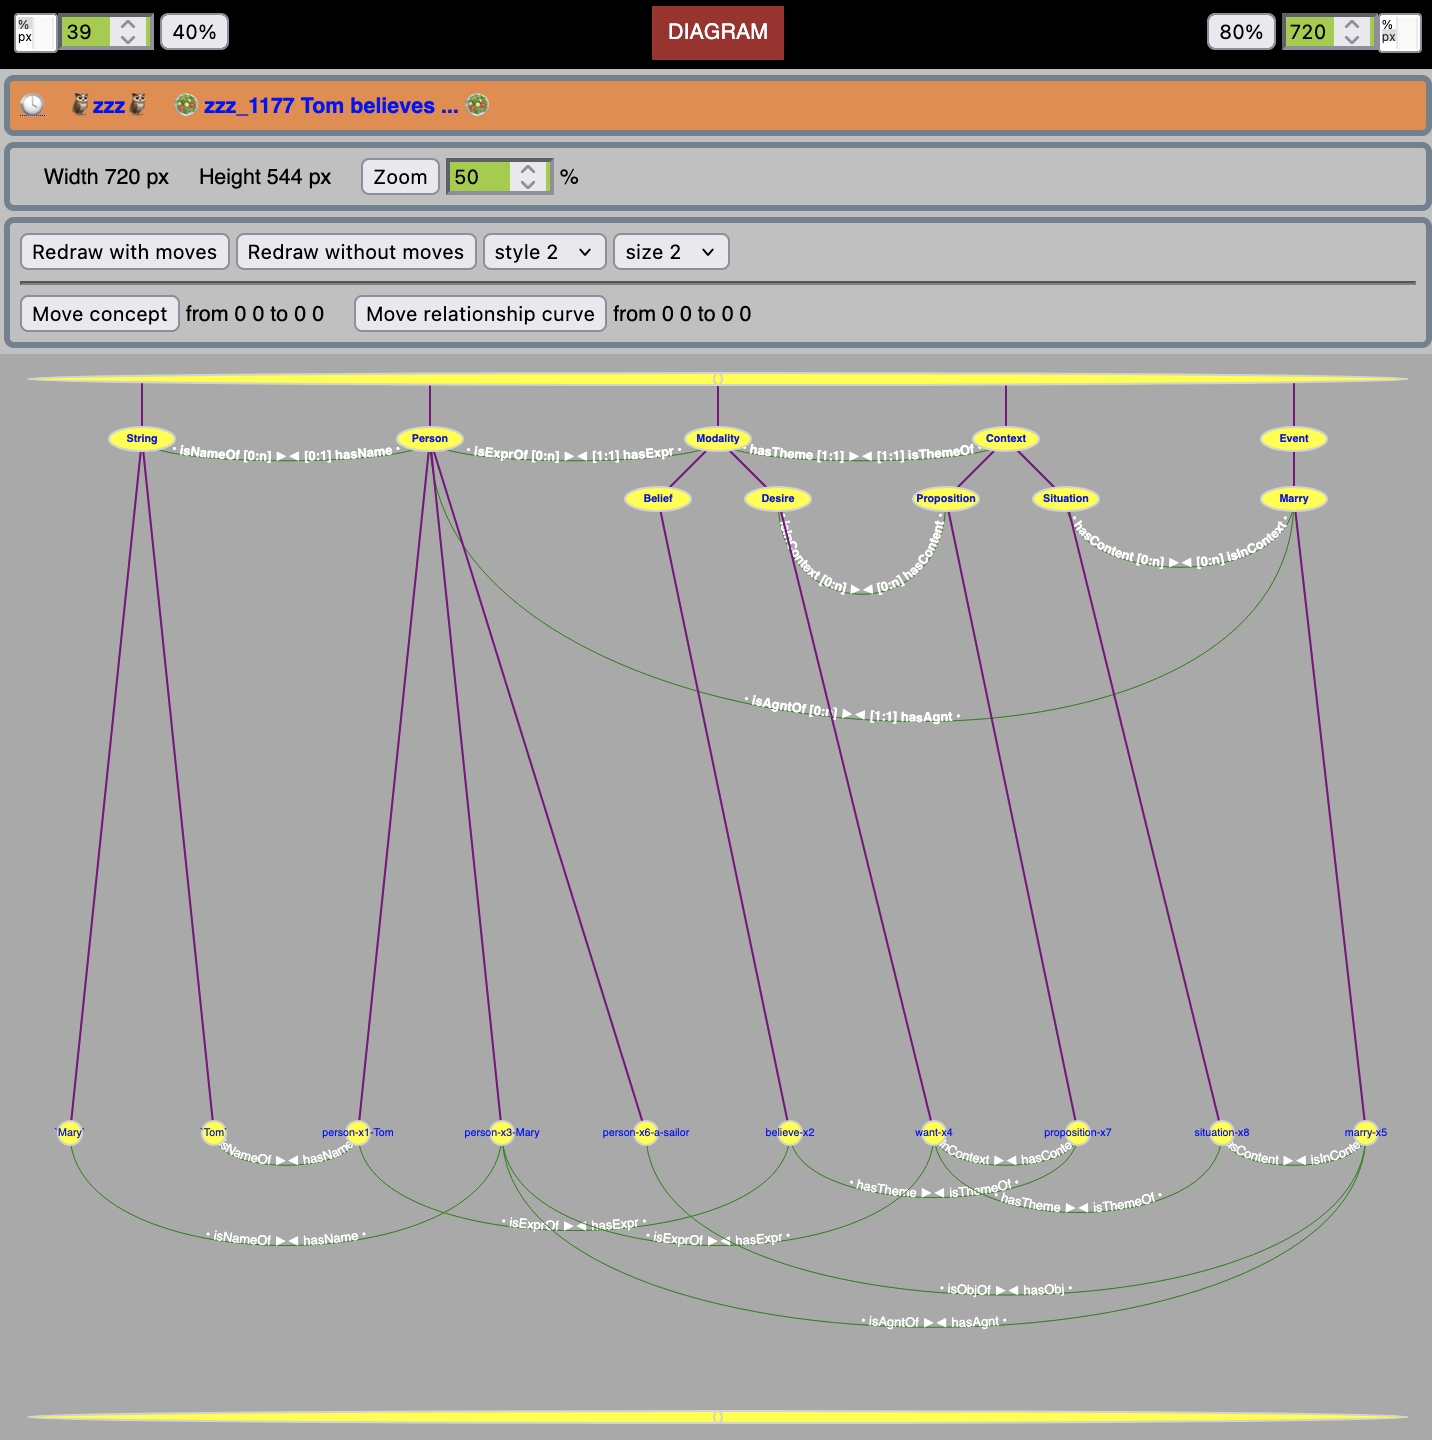Click the wreath icon after 'Tom believes ...'
The width and height of the screenshot is (1432, 1440).
477,104
